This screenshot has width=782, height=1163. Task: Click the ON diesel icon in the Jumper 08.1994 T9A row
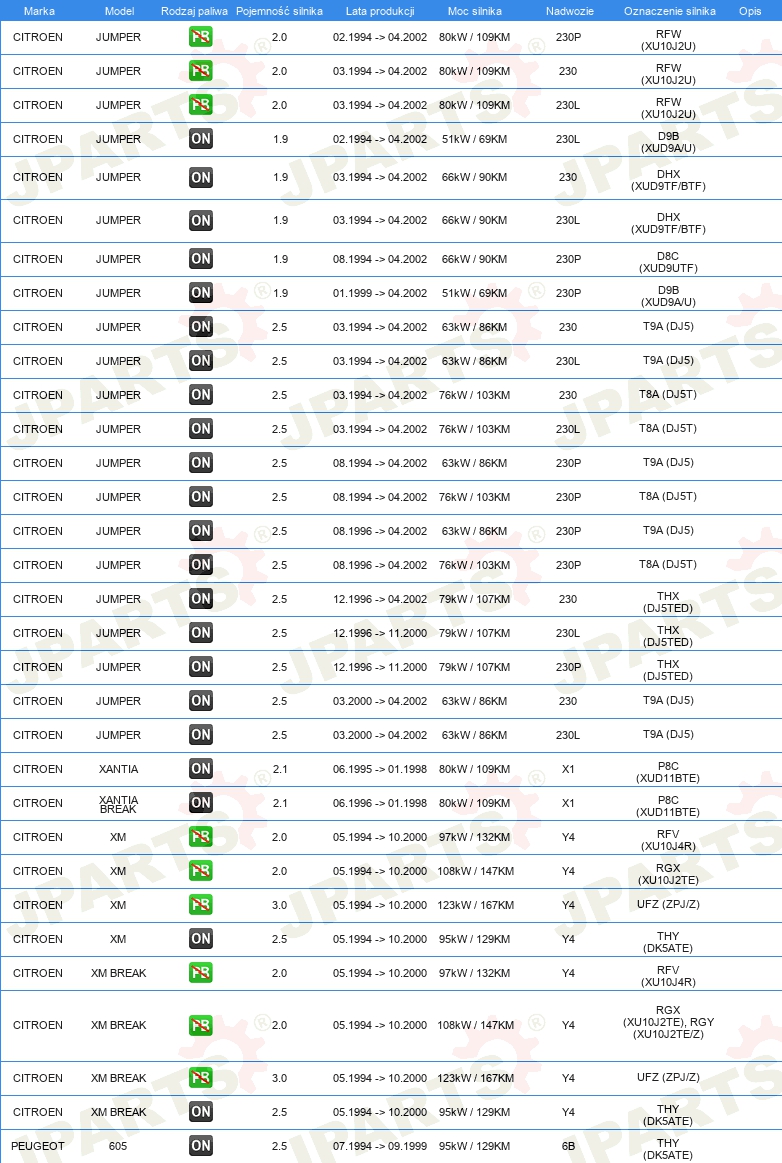pos(200,463)
